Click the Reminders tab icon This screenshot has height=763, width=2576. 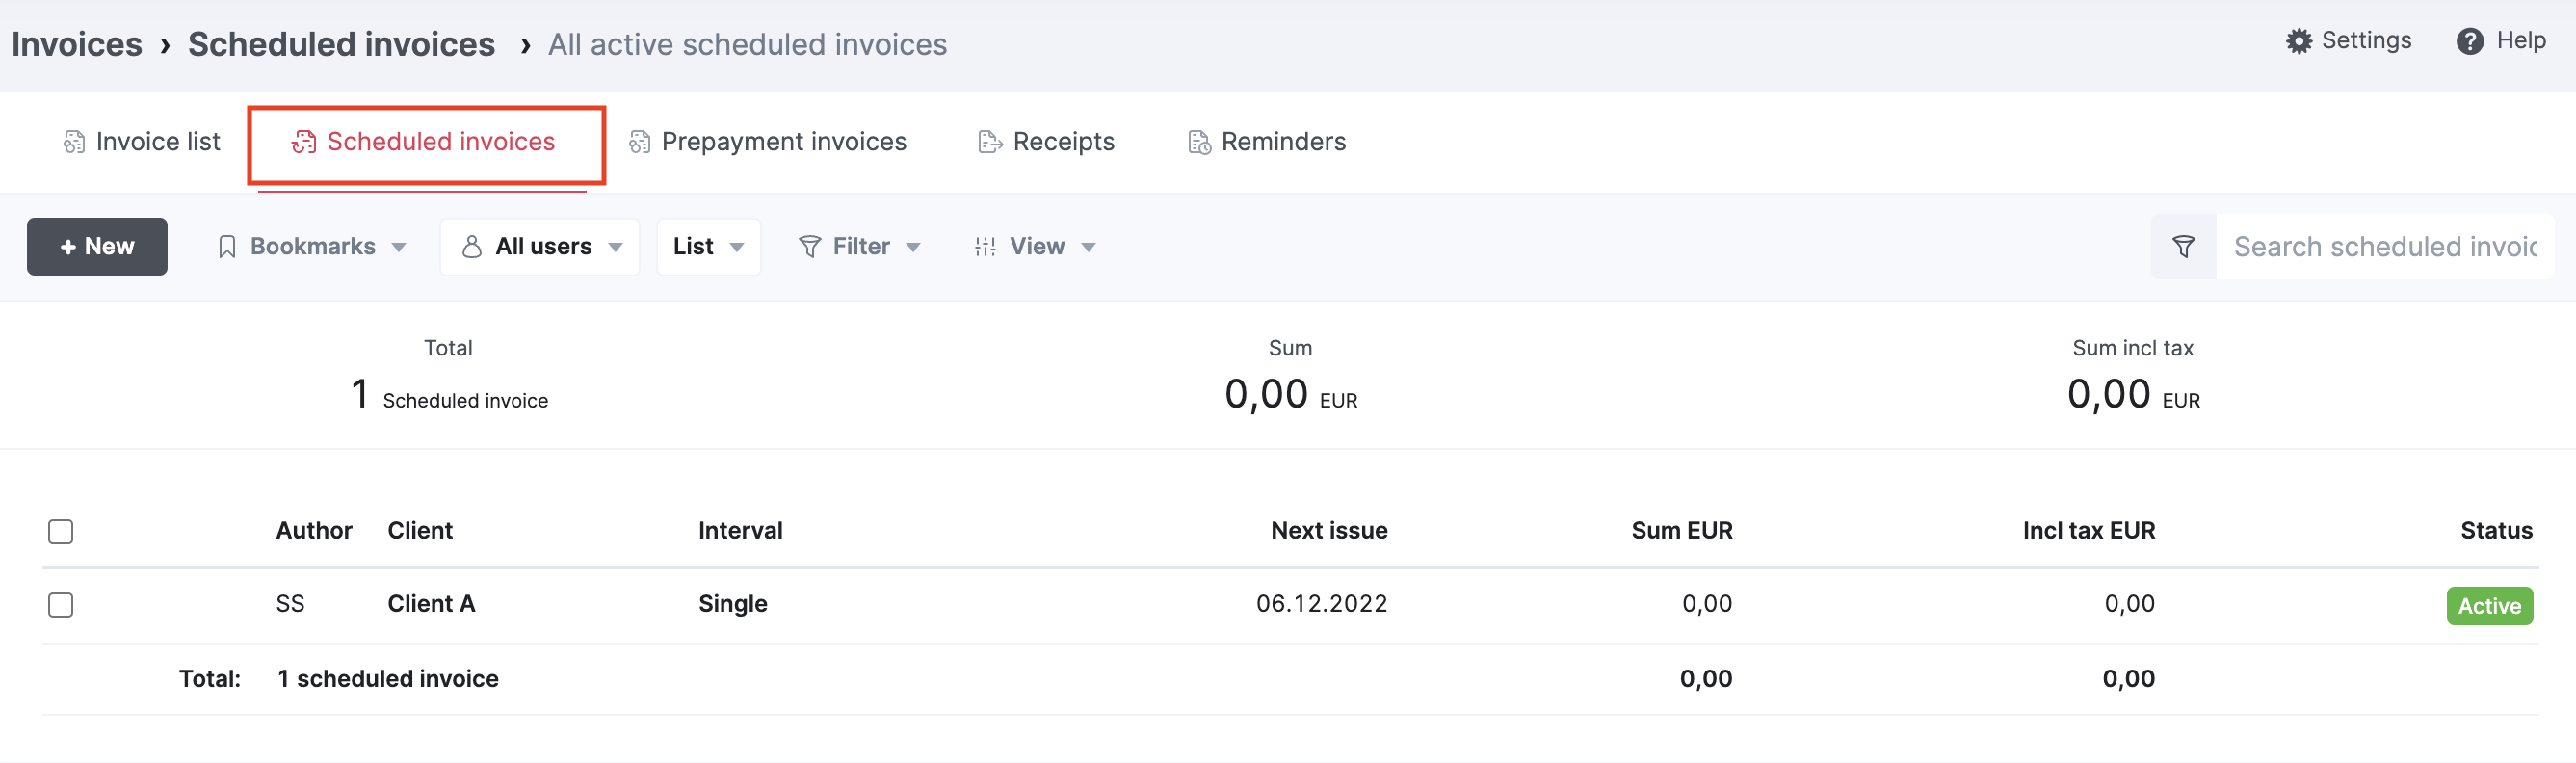(x=1199, y=142)
